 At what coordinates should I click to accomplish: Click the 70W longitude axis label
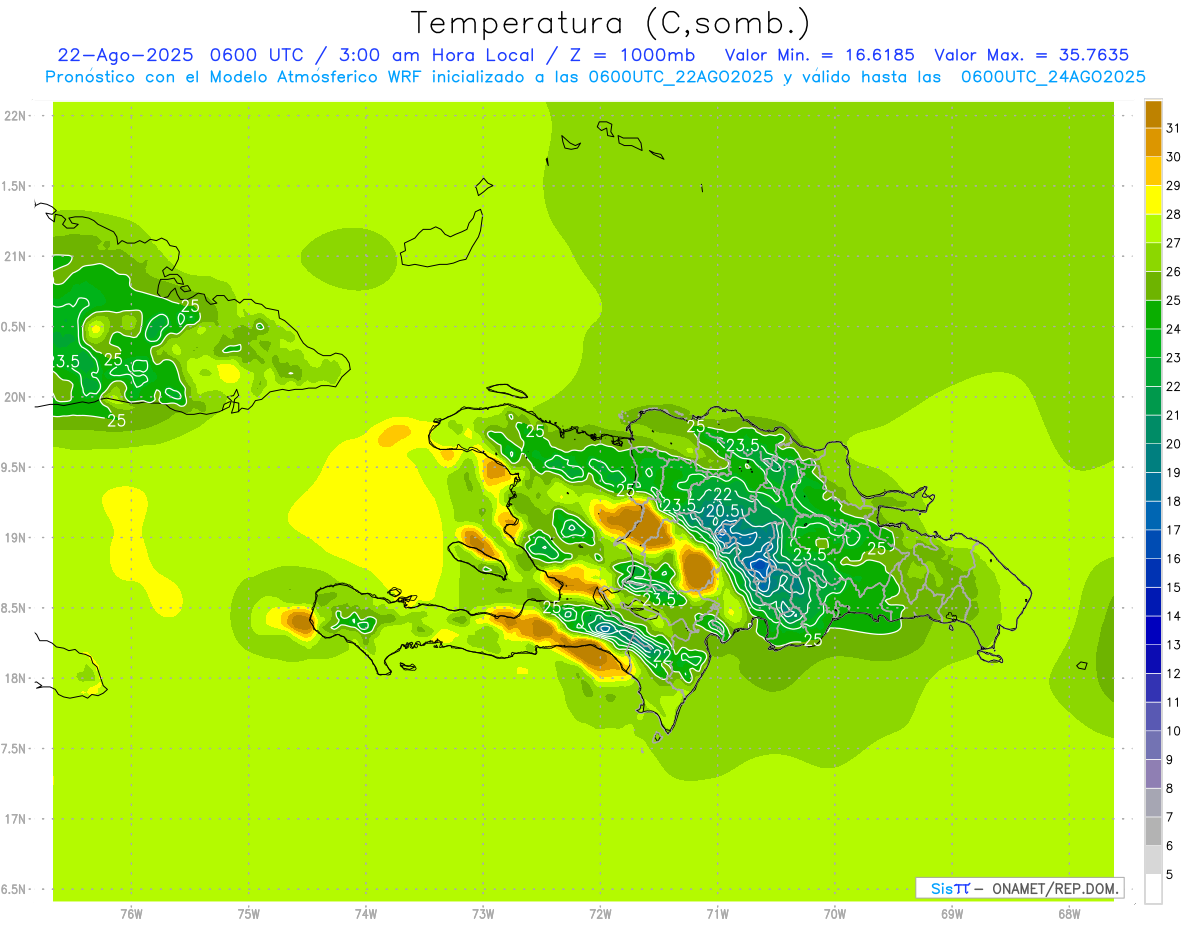point(835,914)
